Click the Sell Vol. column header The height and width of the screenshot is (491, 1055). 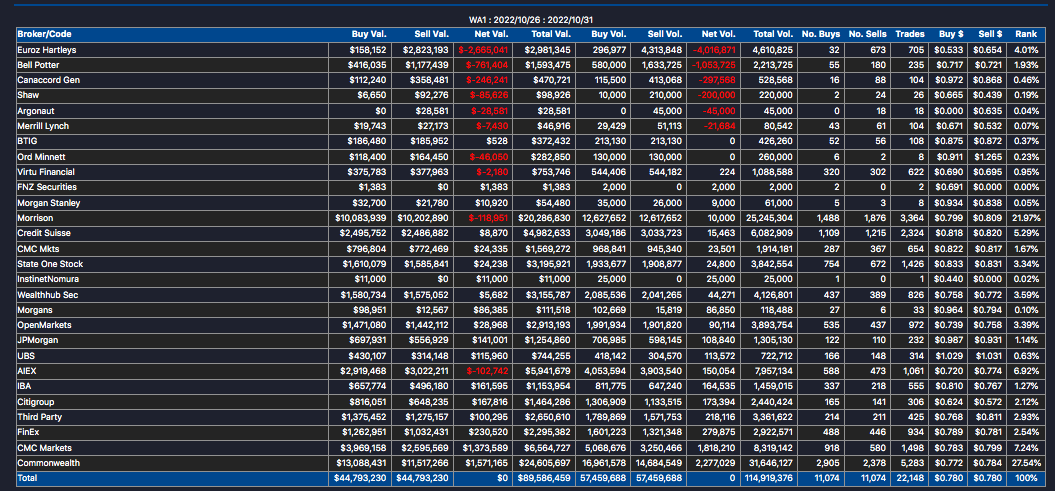tap(664, 34)
